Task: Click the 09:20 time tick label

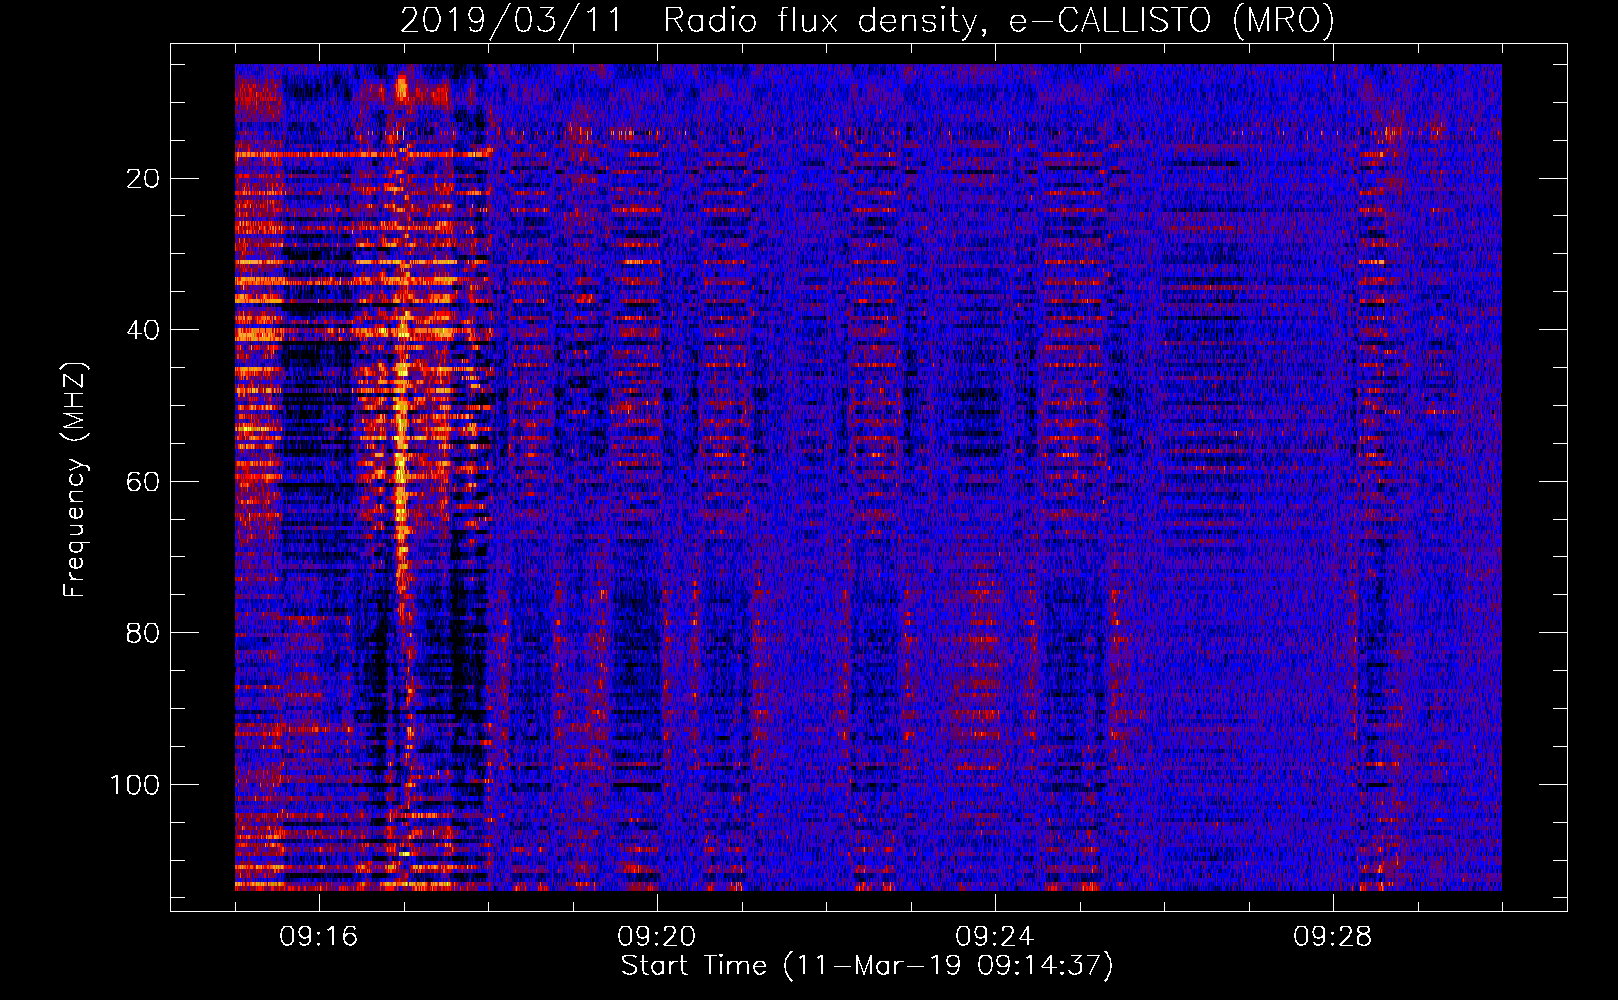Action: tap(657, 937)
